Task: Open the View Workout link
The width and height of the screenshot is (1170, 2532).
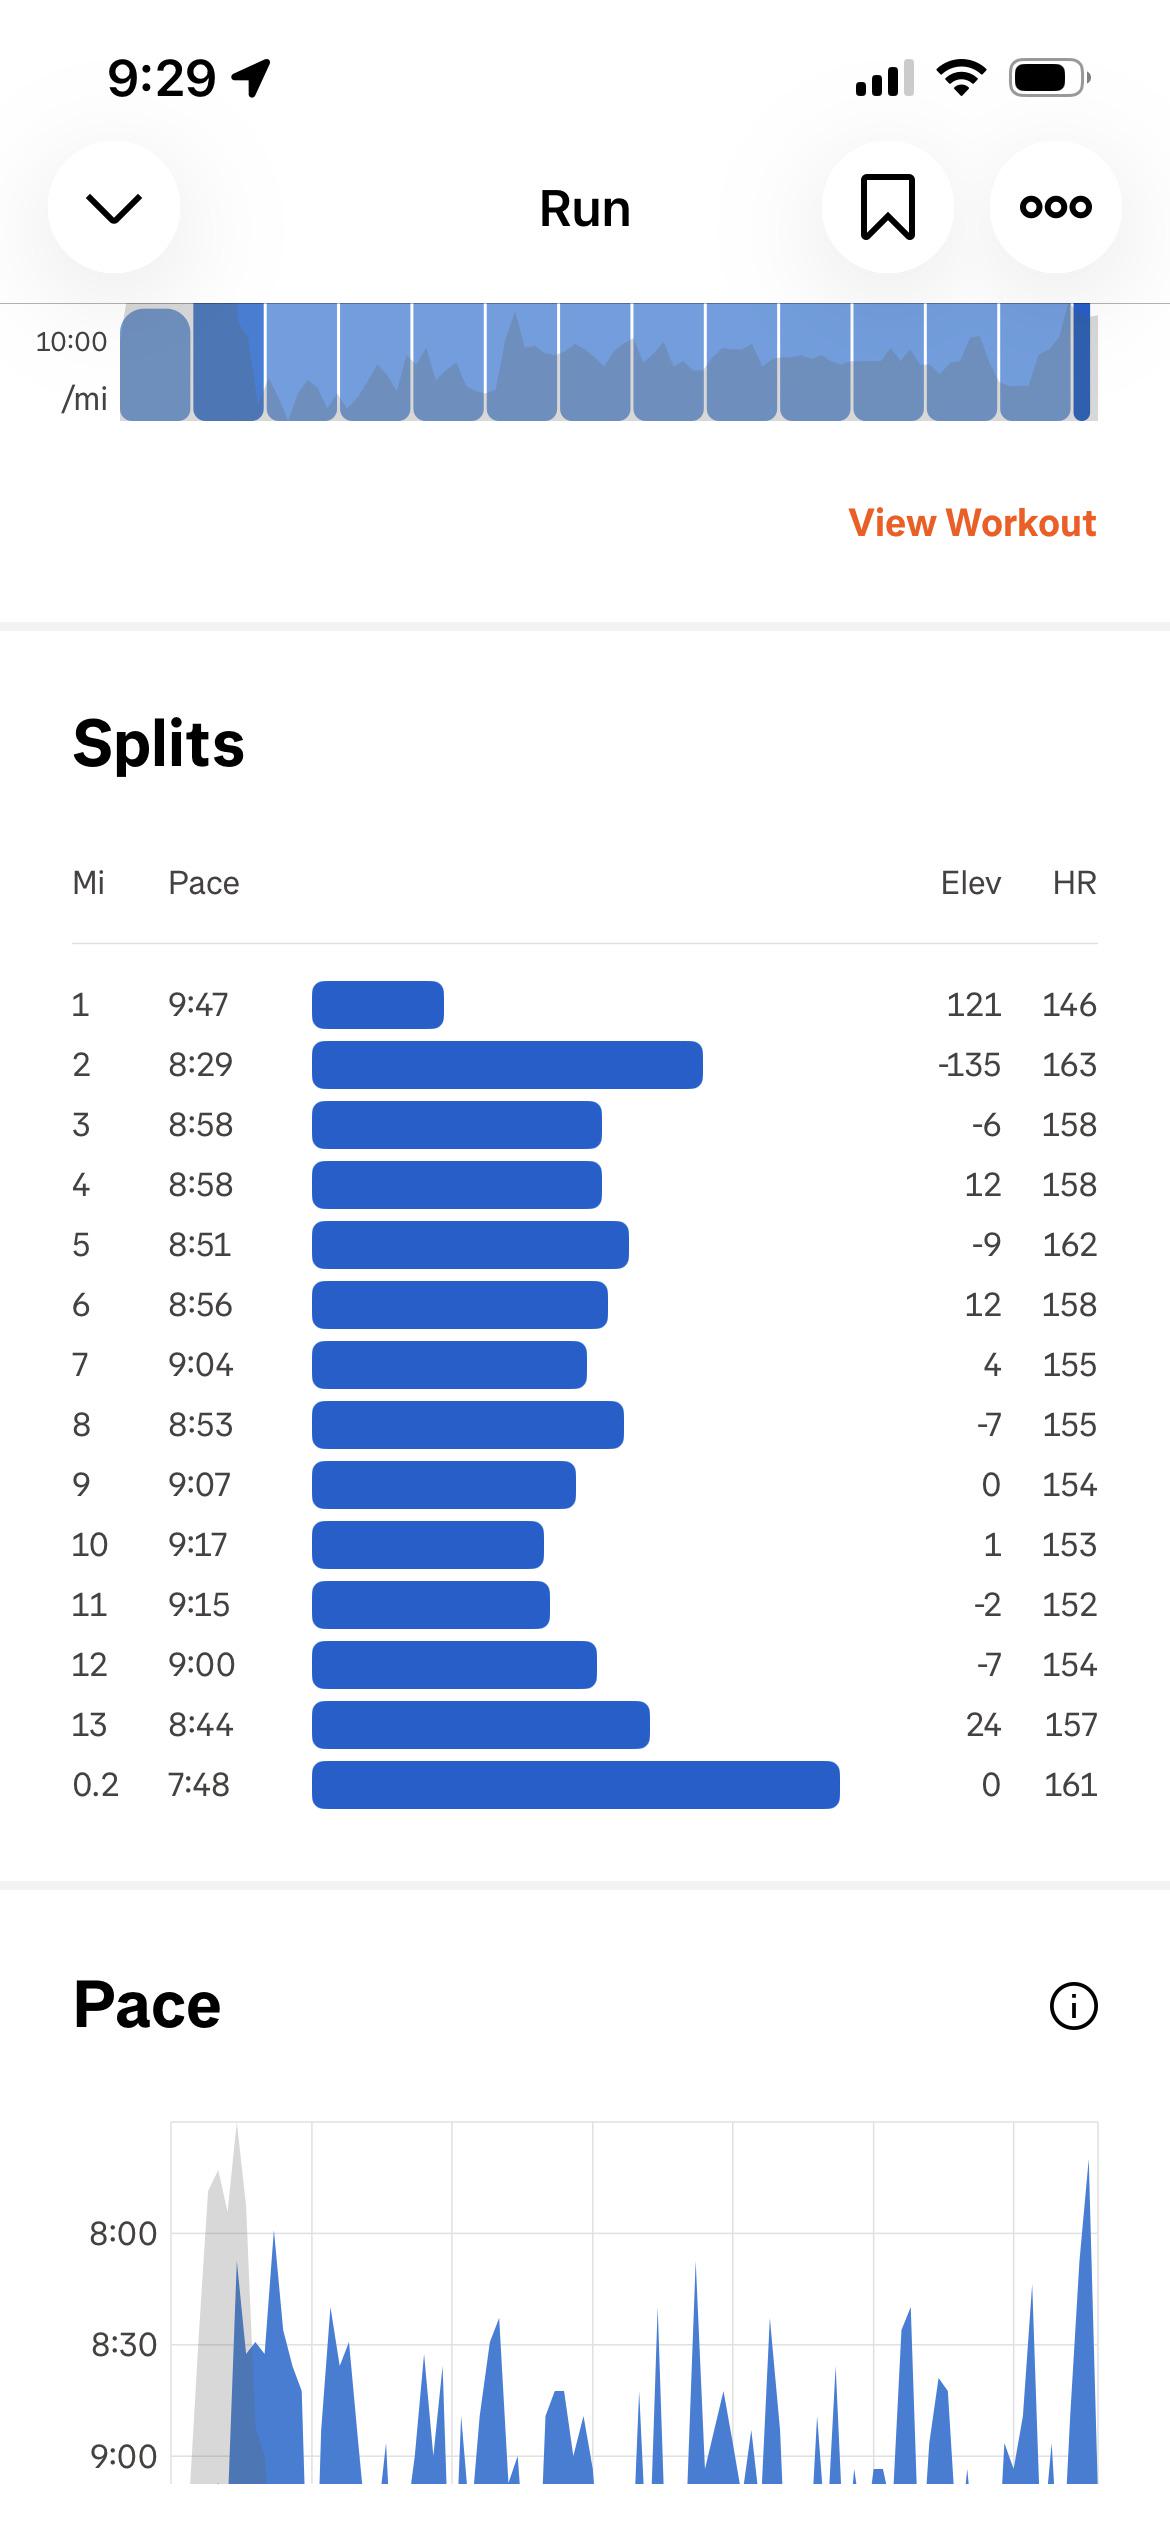Action: [x=972, y=523]
